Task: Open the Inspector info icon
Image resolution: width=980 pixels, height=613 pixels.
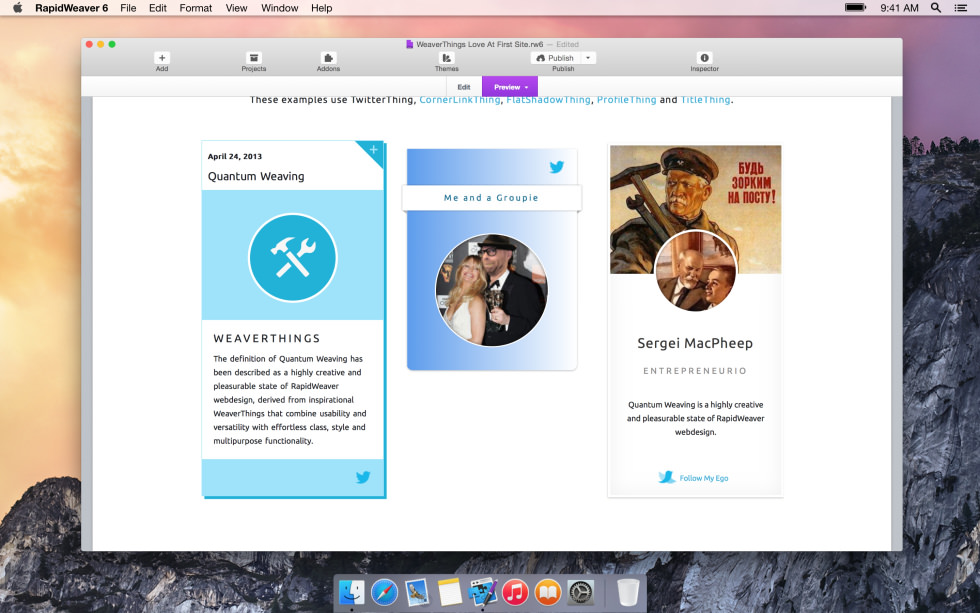Action: click(704, 58)
